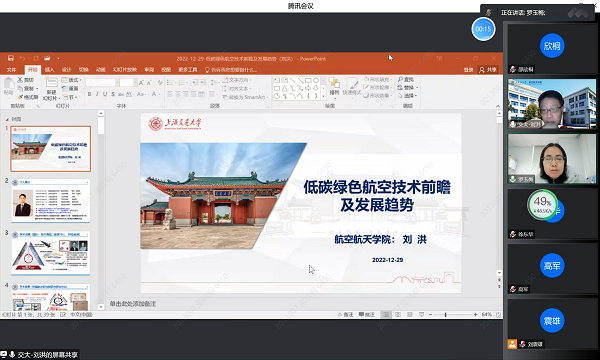Start slideshow from status bar icon
This screenshot has width=600, height=360.
coord(421,314)
